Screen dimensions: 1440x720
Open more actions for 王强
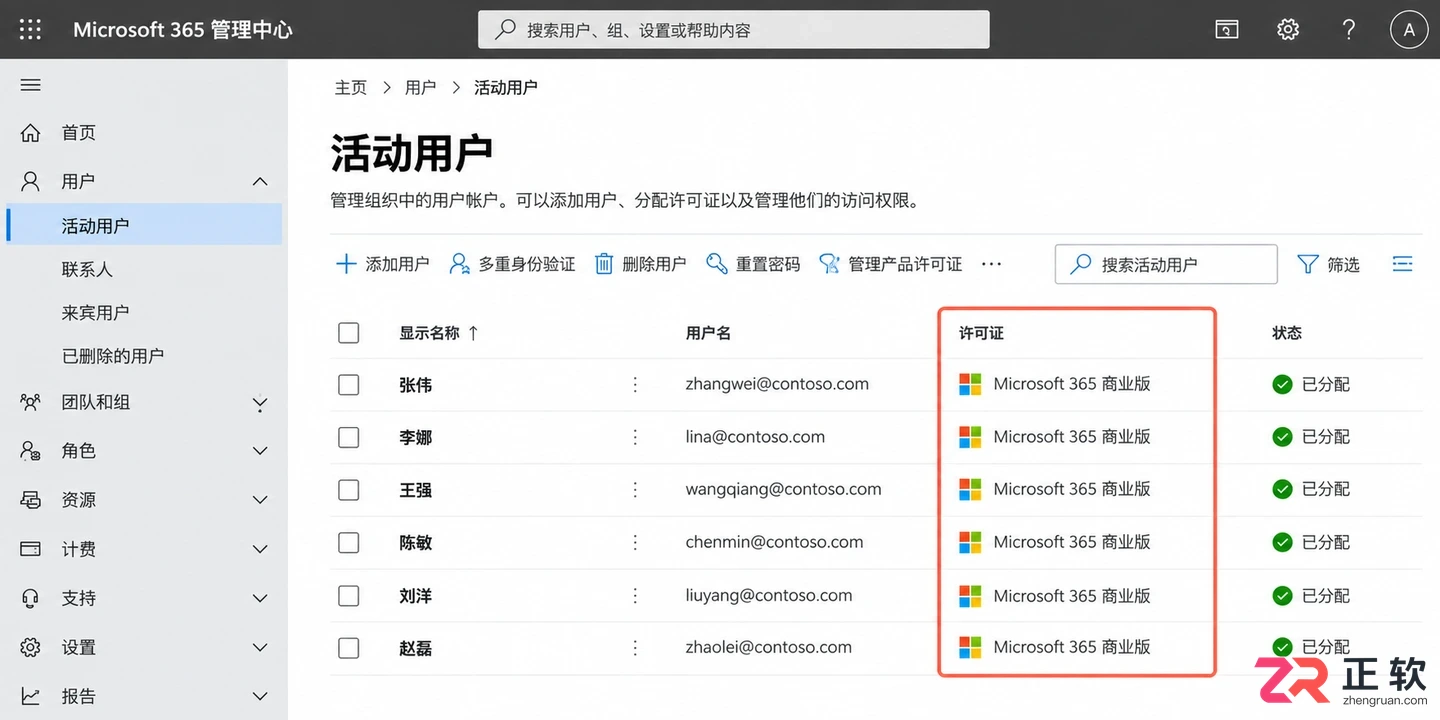click(x=635, y=490)
